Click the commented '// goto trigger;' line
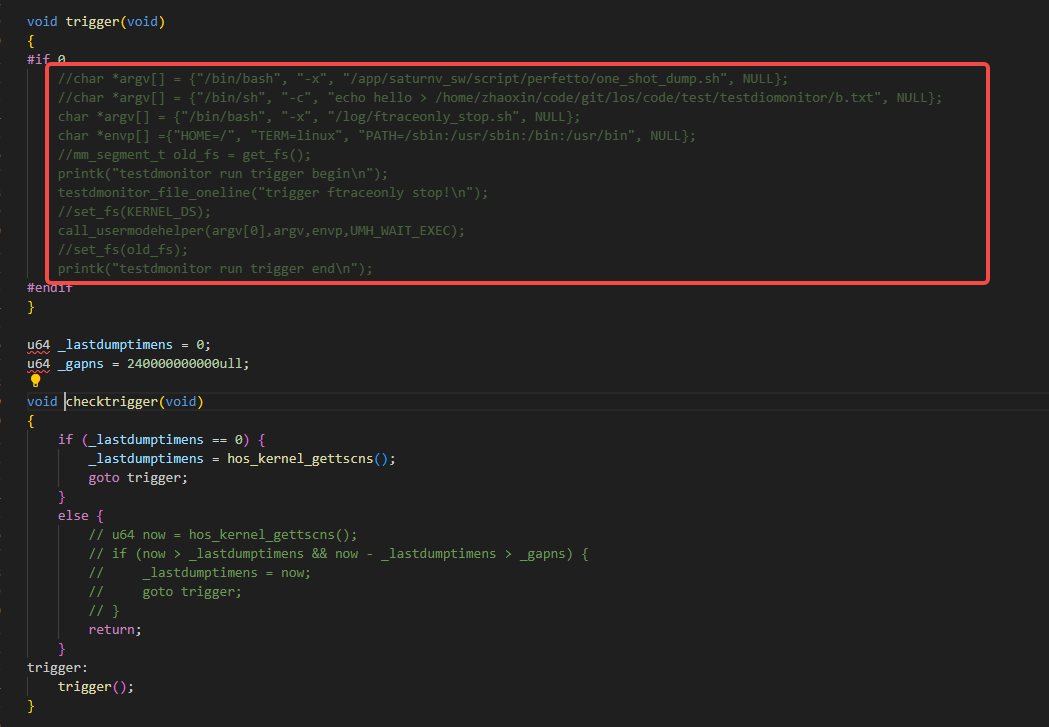The image size is (1049, 727). click(x=165, y=592)
